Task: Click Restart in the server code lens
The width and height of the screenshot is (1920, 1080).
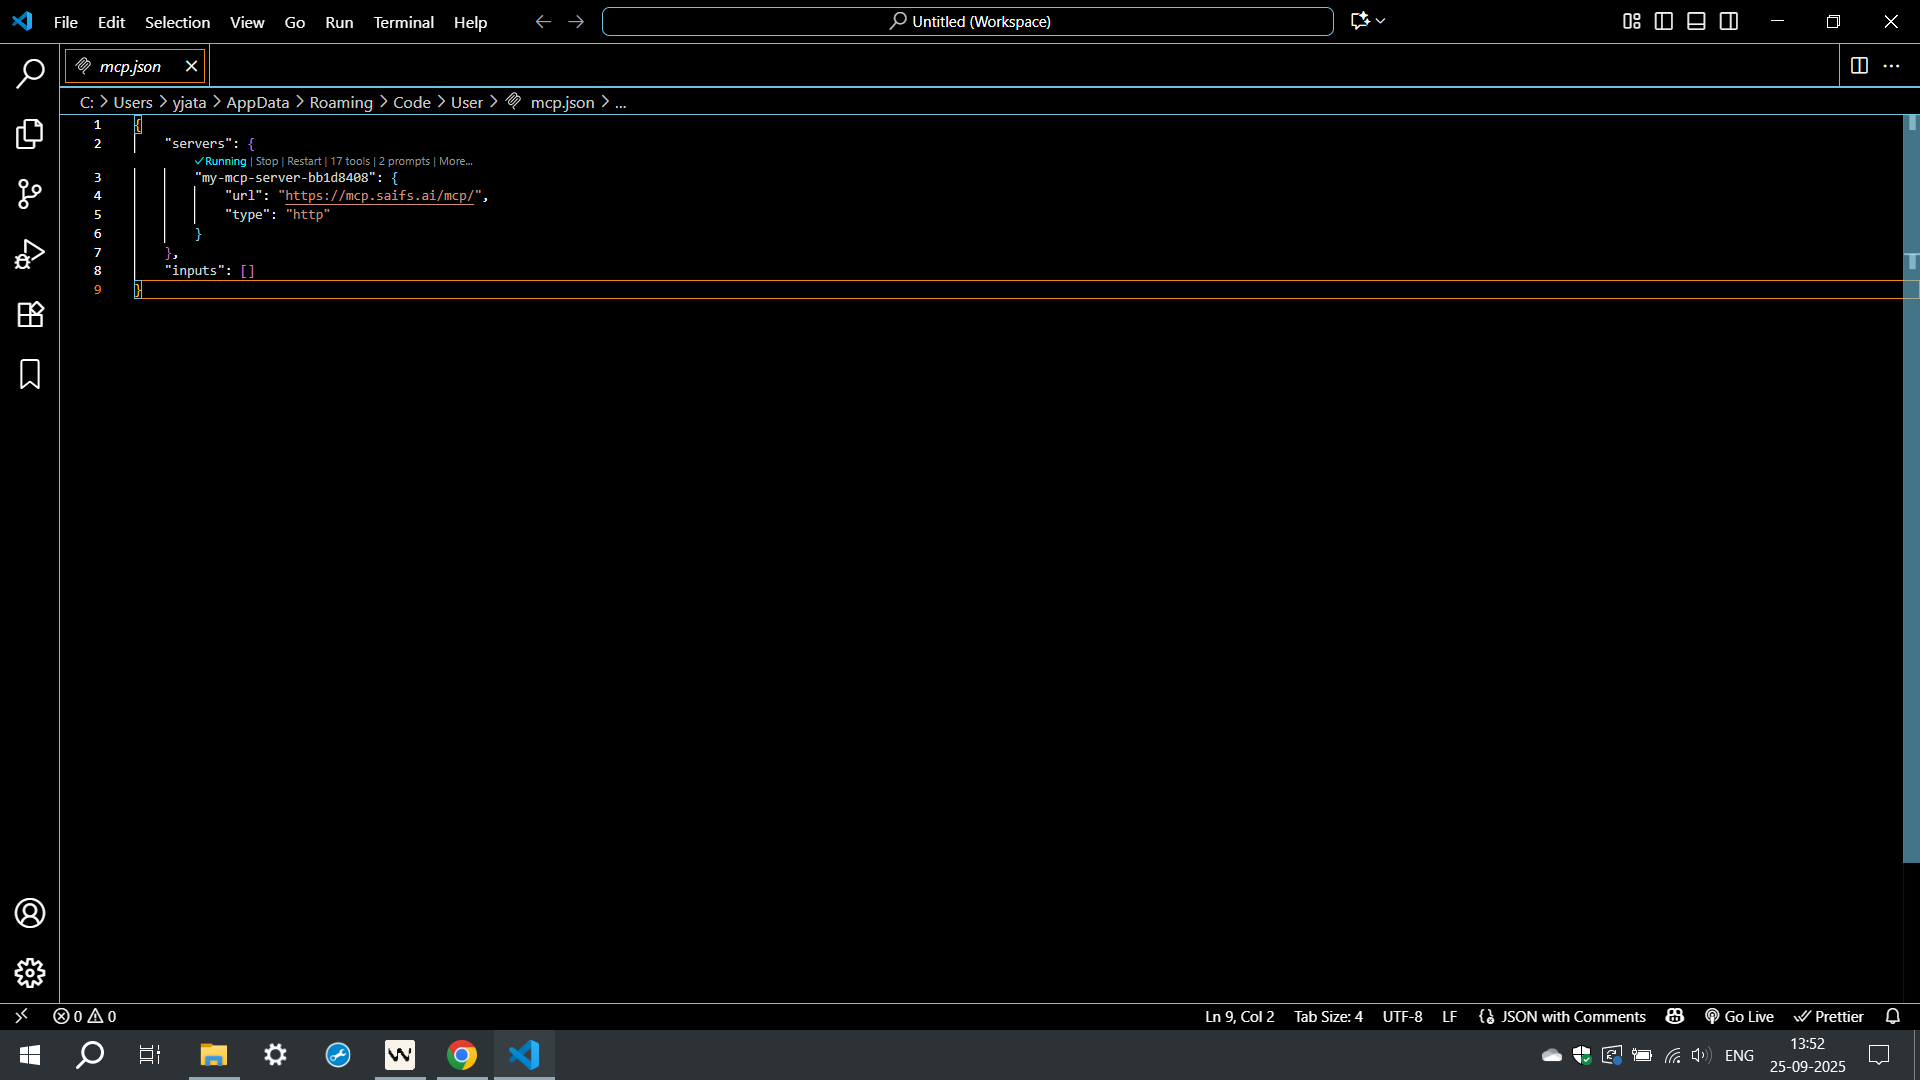Action: tap(304, 161)
